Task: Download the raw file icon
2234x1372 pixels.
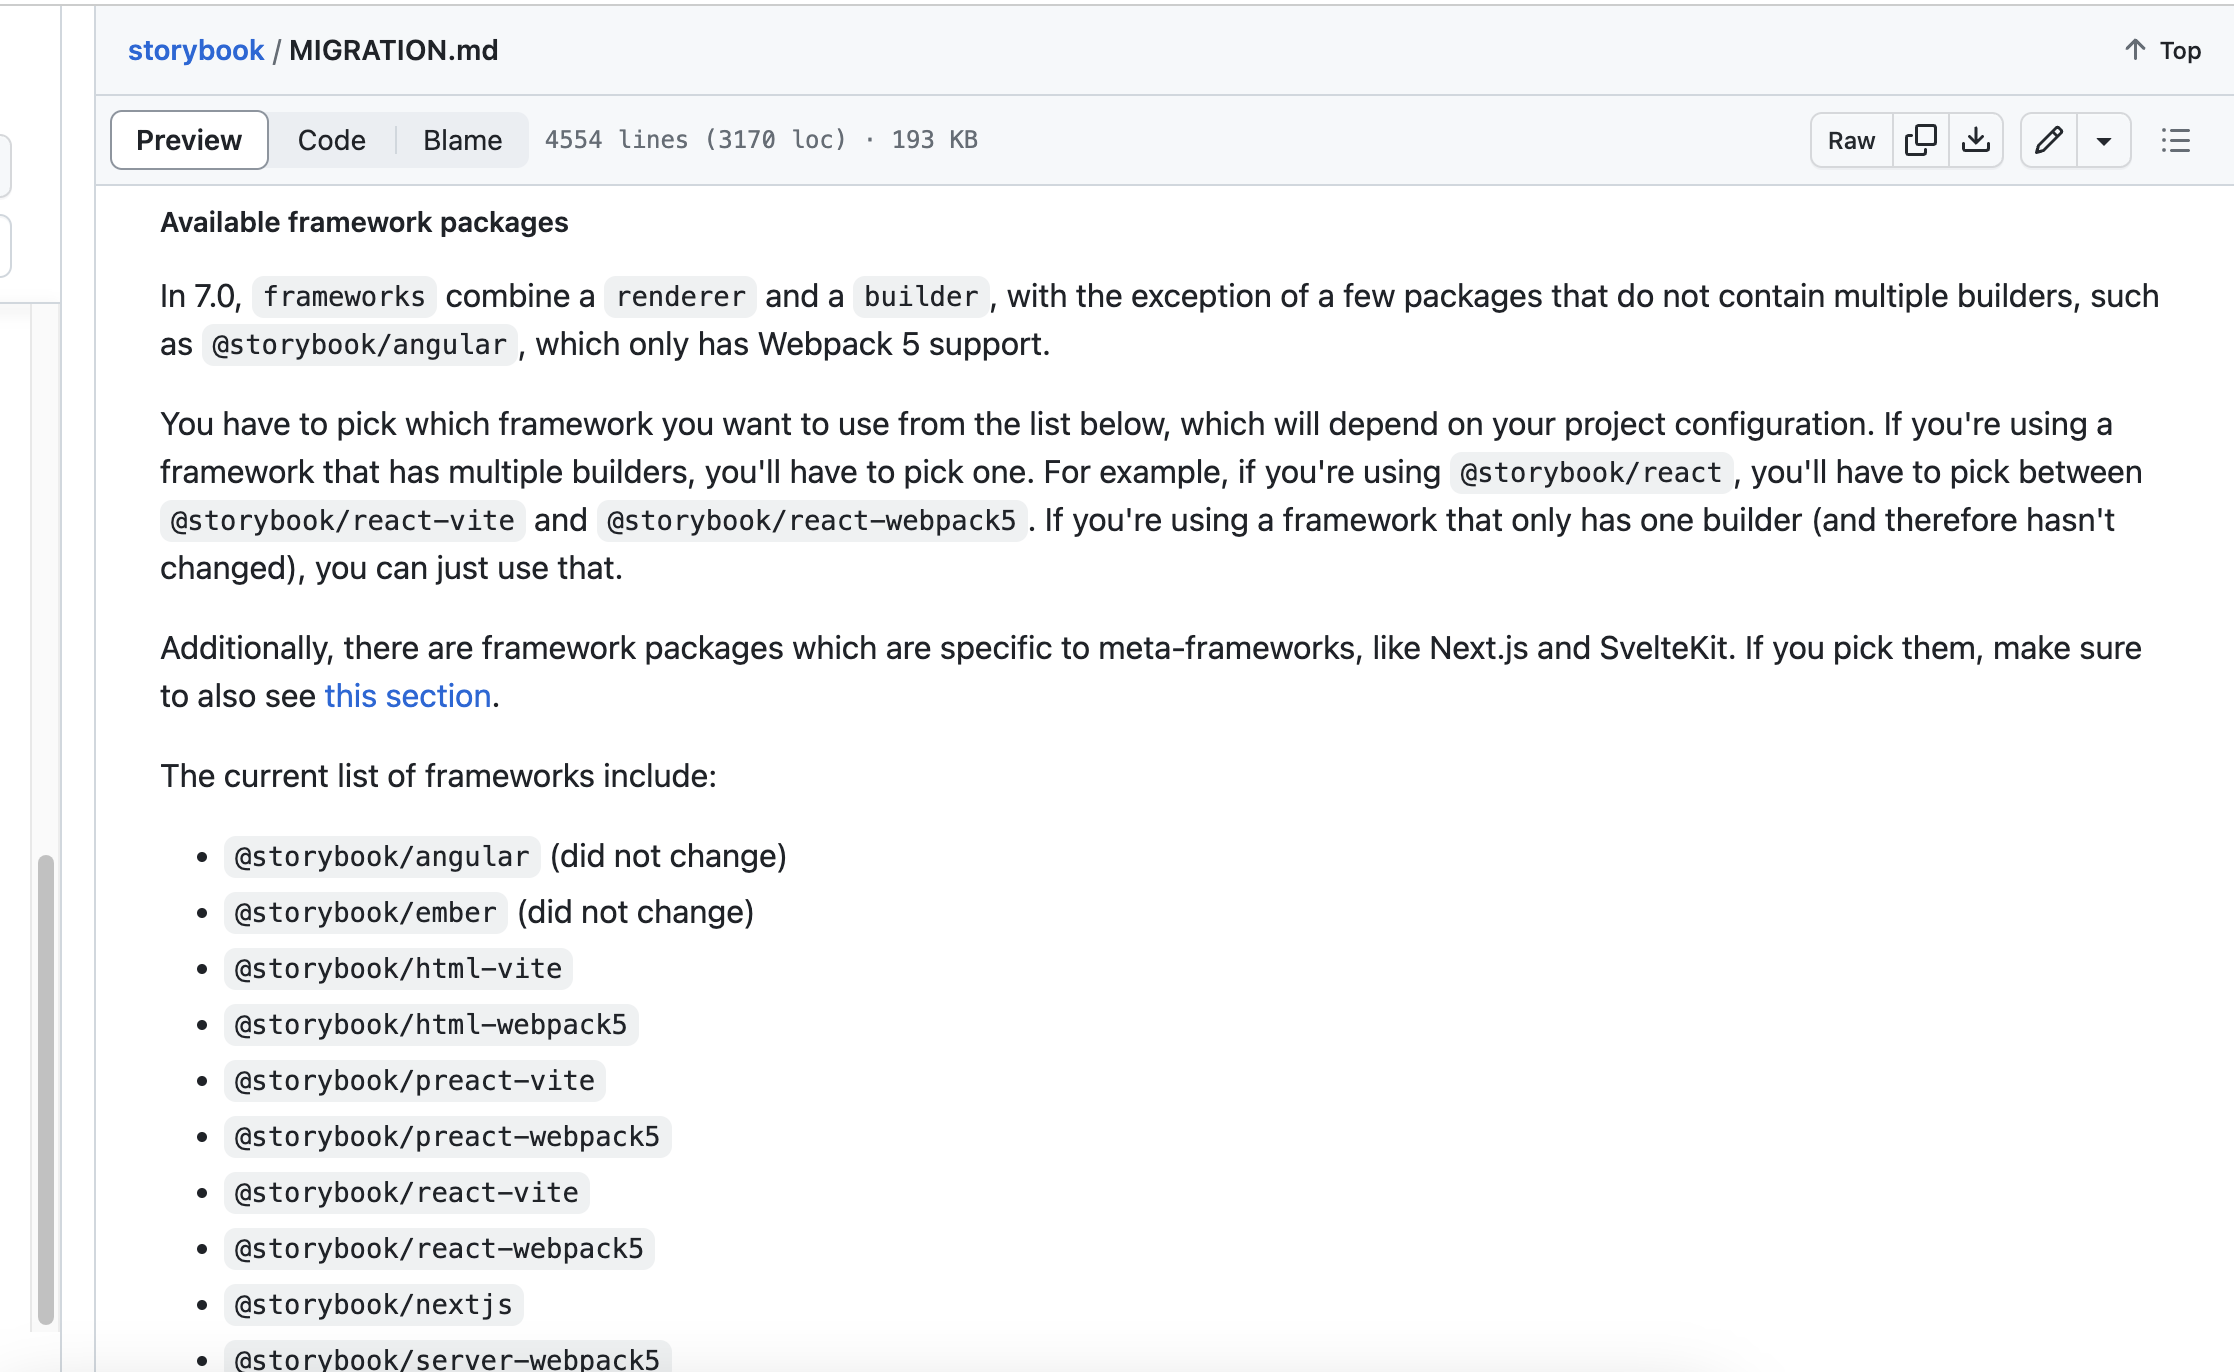Action: click(1975, 140)
